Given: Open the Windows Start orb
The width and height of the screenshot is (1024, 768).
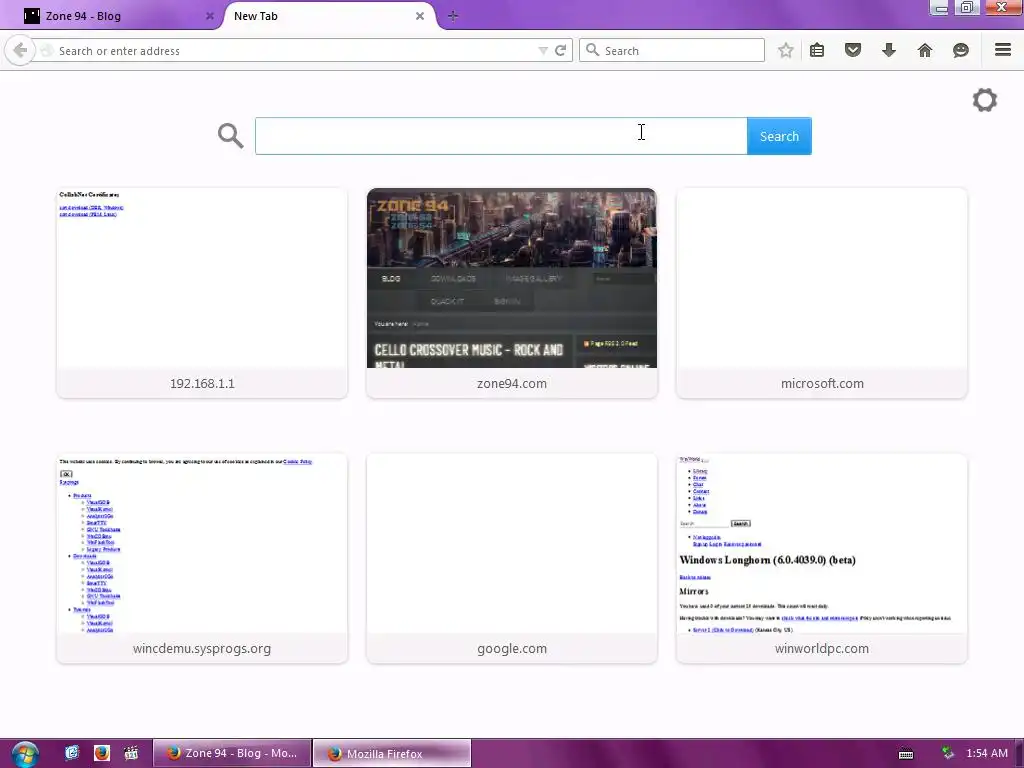Looking at the screenshot, I should [25, 754].
